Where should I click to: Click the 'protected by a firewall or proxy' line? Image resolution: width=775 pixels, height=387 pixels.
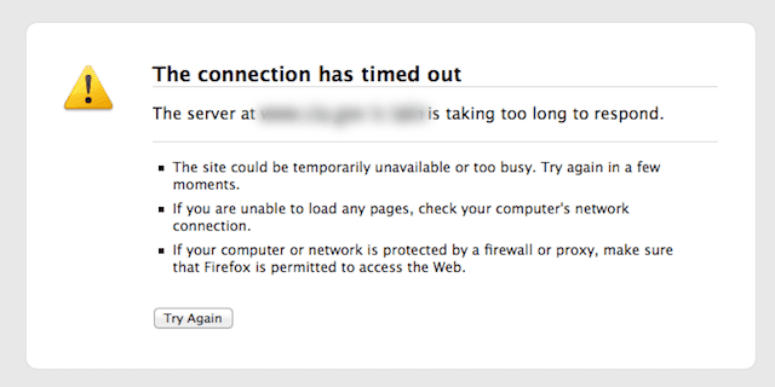pos(423,250)
